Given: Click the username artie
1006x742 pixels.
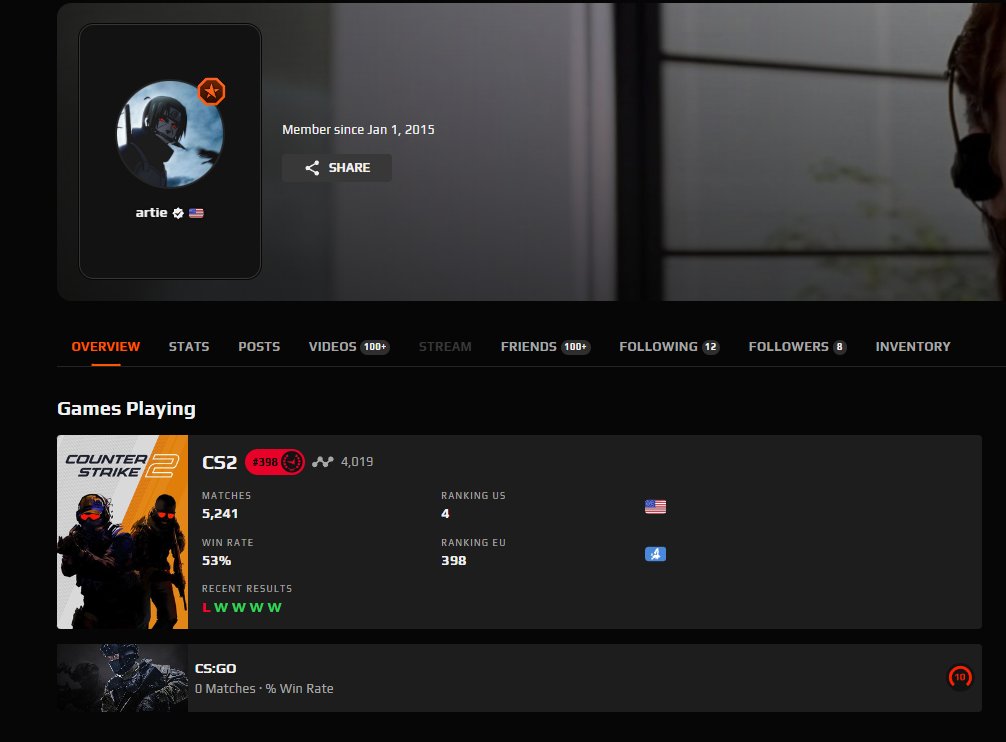Looking at the screenshot, I should tap(151, 212).
